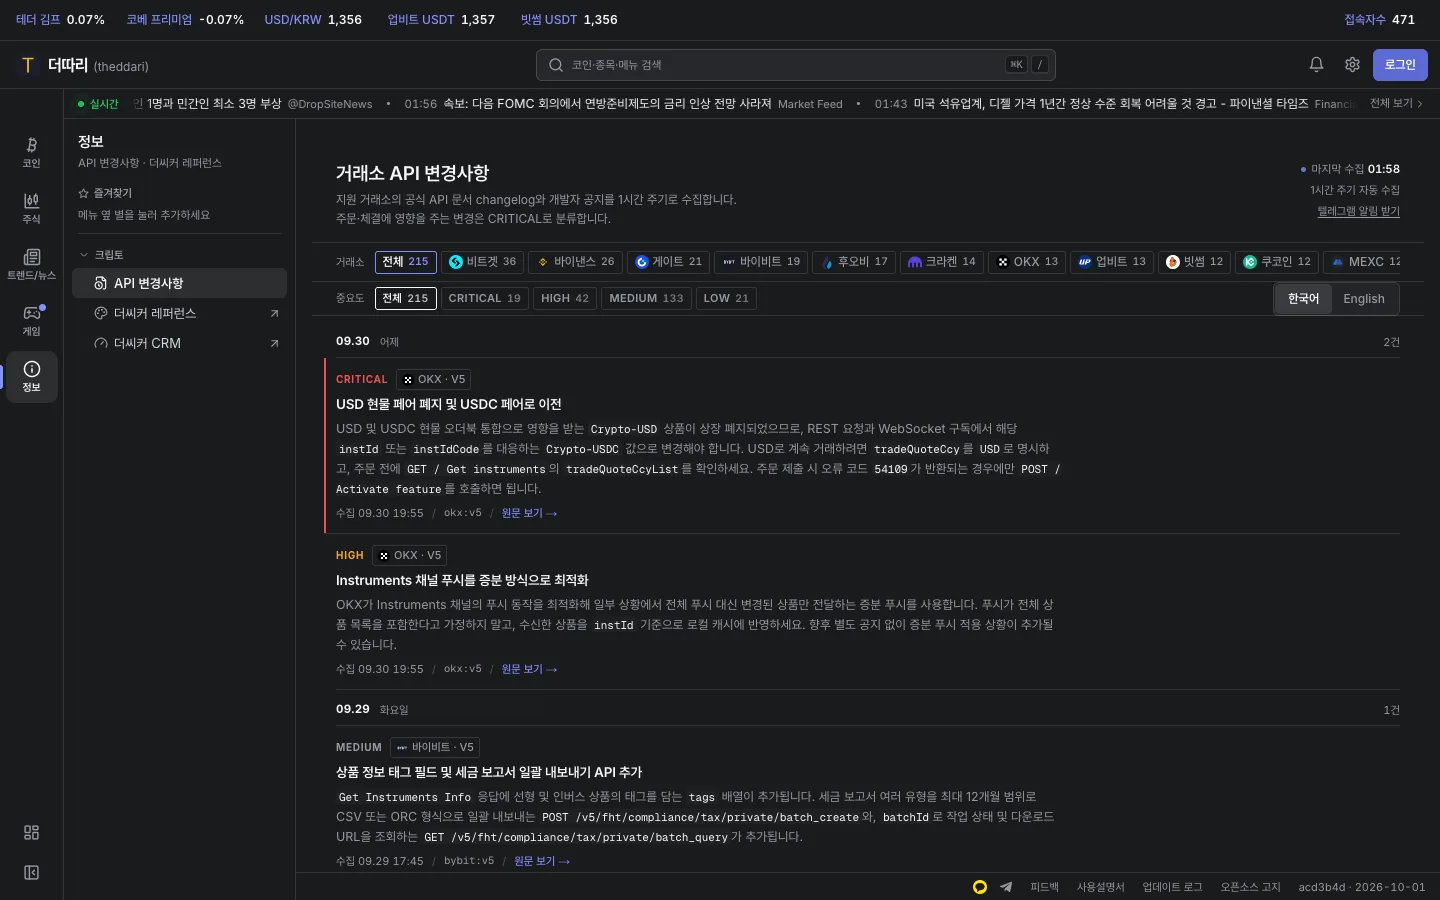This screenshot has height=900, width=1440.
Task: Click the apps grid icon in sidebar
Action: coord(31,833)
